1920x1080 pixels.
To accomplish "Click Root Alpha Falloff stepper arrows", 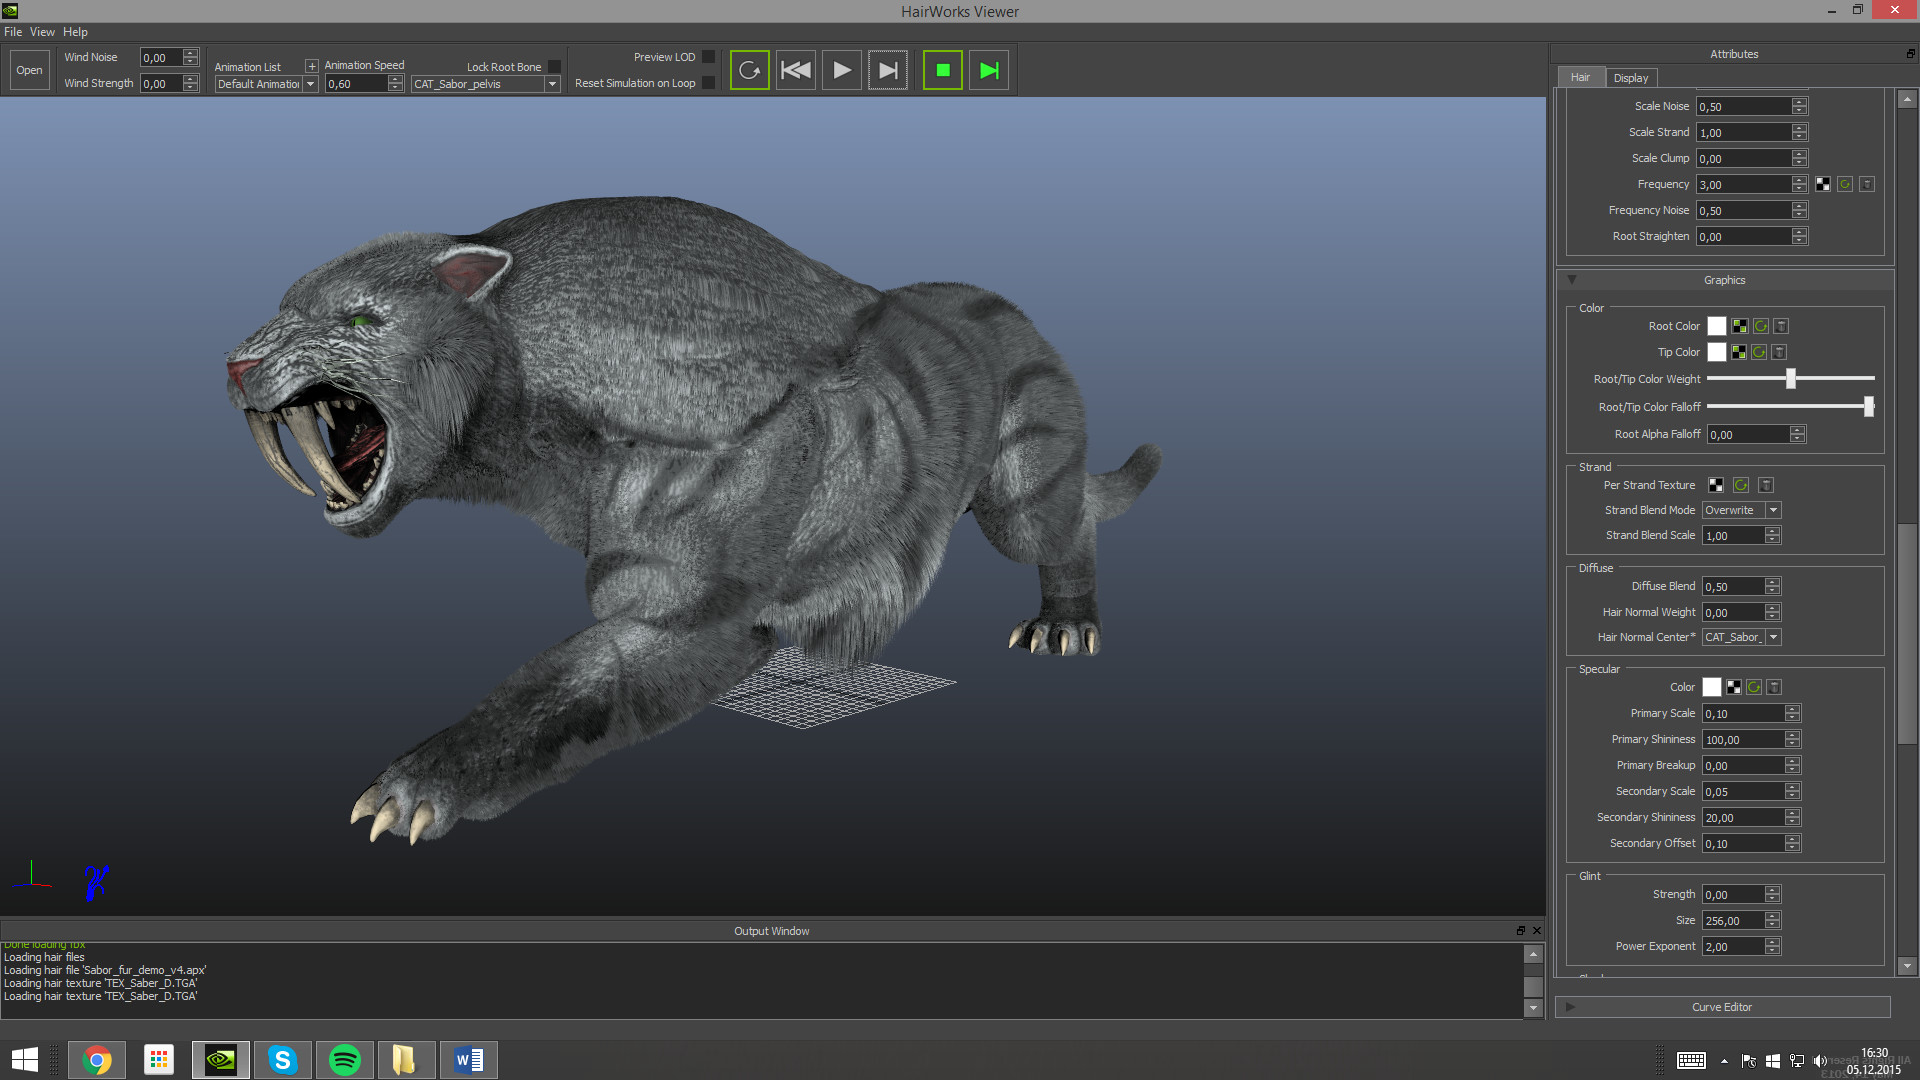I will click(x=1797, y=434).
